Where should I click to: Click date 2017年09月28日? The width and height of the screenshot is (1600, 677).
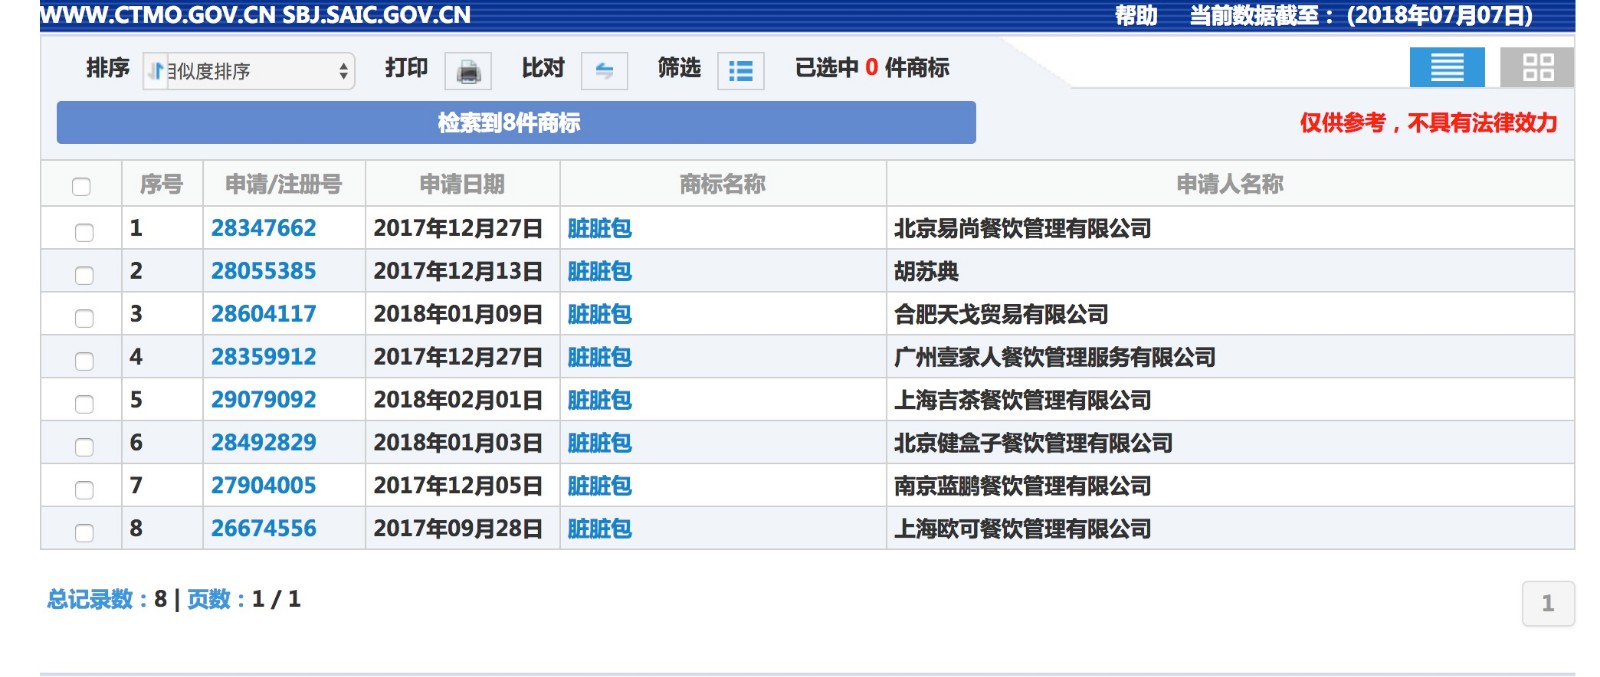[458, 529]
